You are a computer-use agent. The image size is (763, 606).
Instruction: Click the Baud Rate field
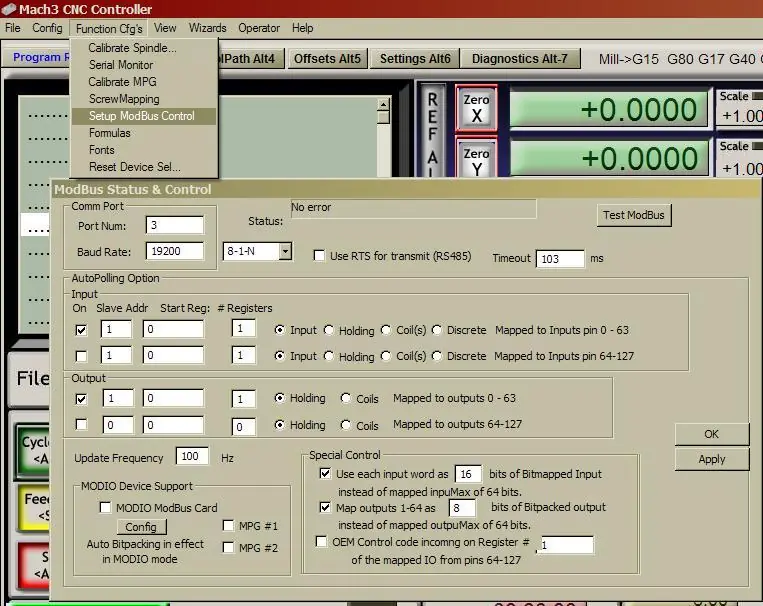point(175,251)
